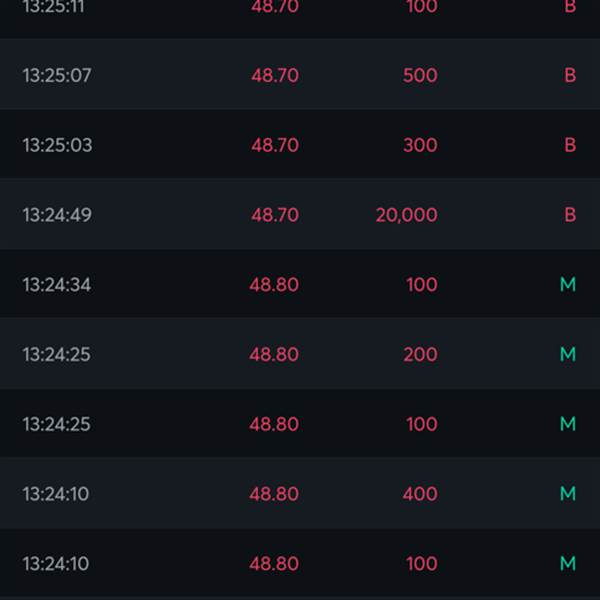The height and width of the screenshot is (600, 600).
Task: Click the partially visible B marker at 13:25:11
Action: tap(570, 7)
